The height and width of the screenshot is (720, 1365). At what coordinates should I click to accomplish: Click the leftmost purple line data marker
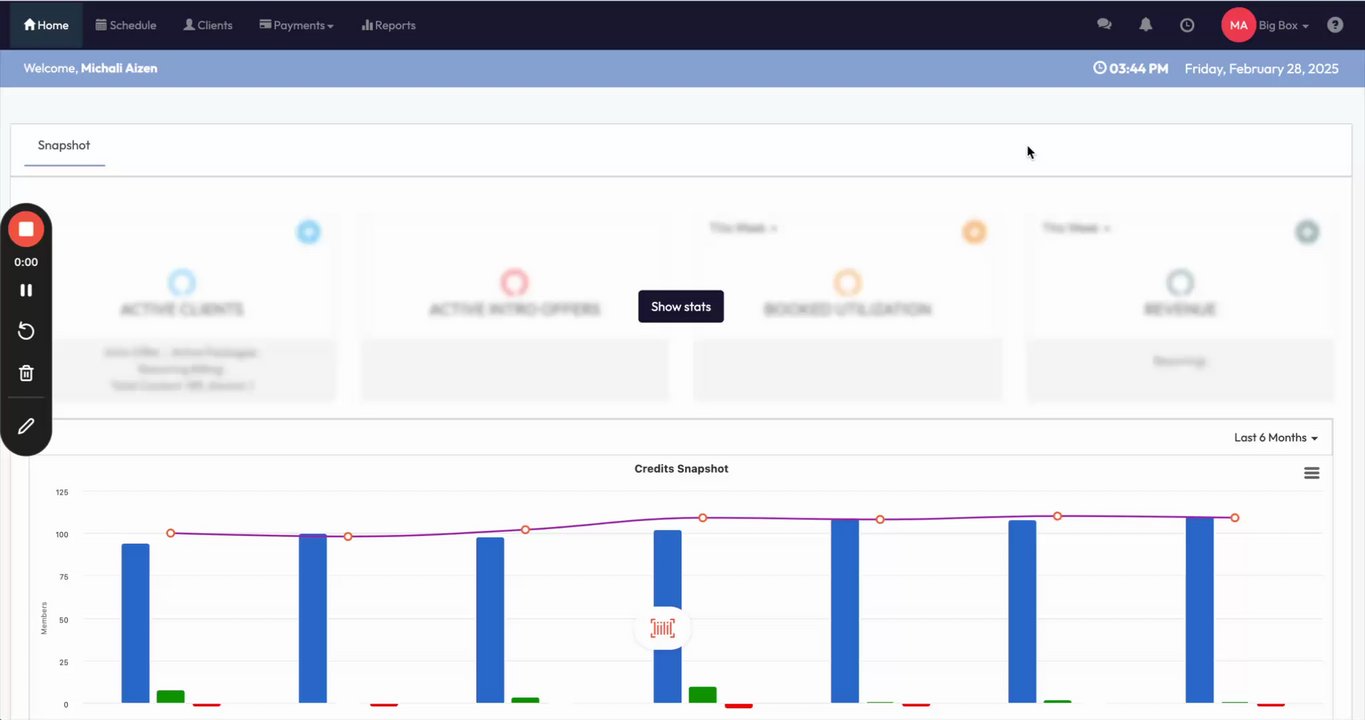(x=171, y=533)
